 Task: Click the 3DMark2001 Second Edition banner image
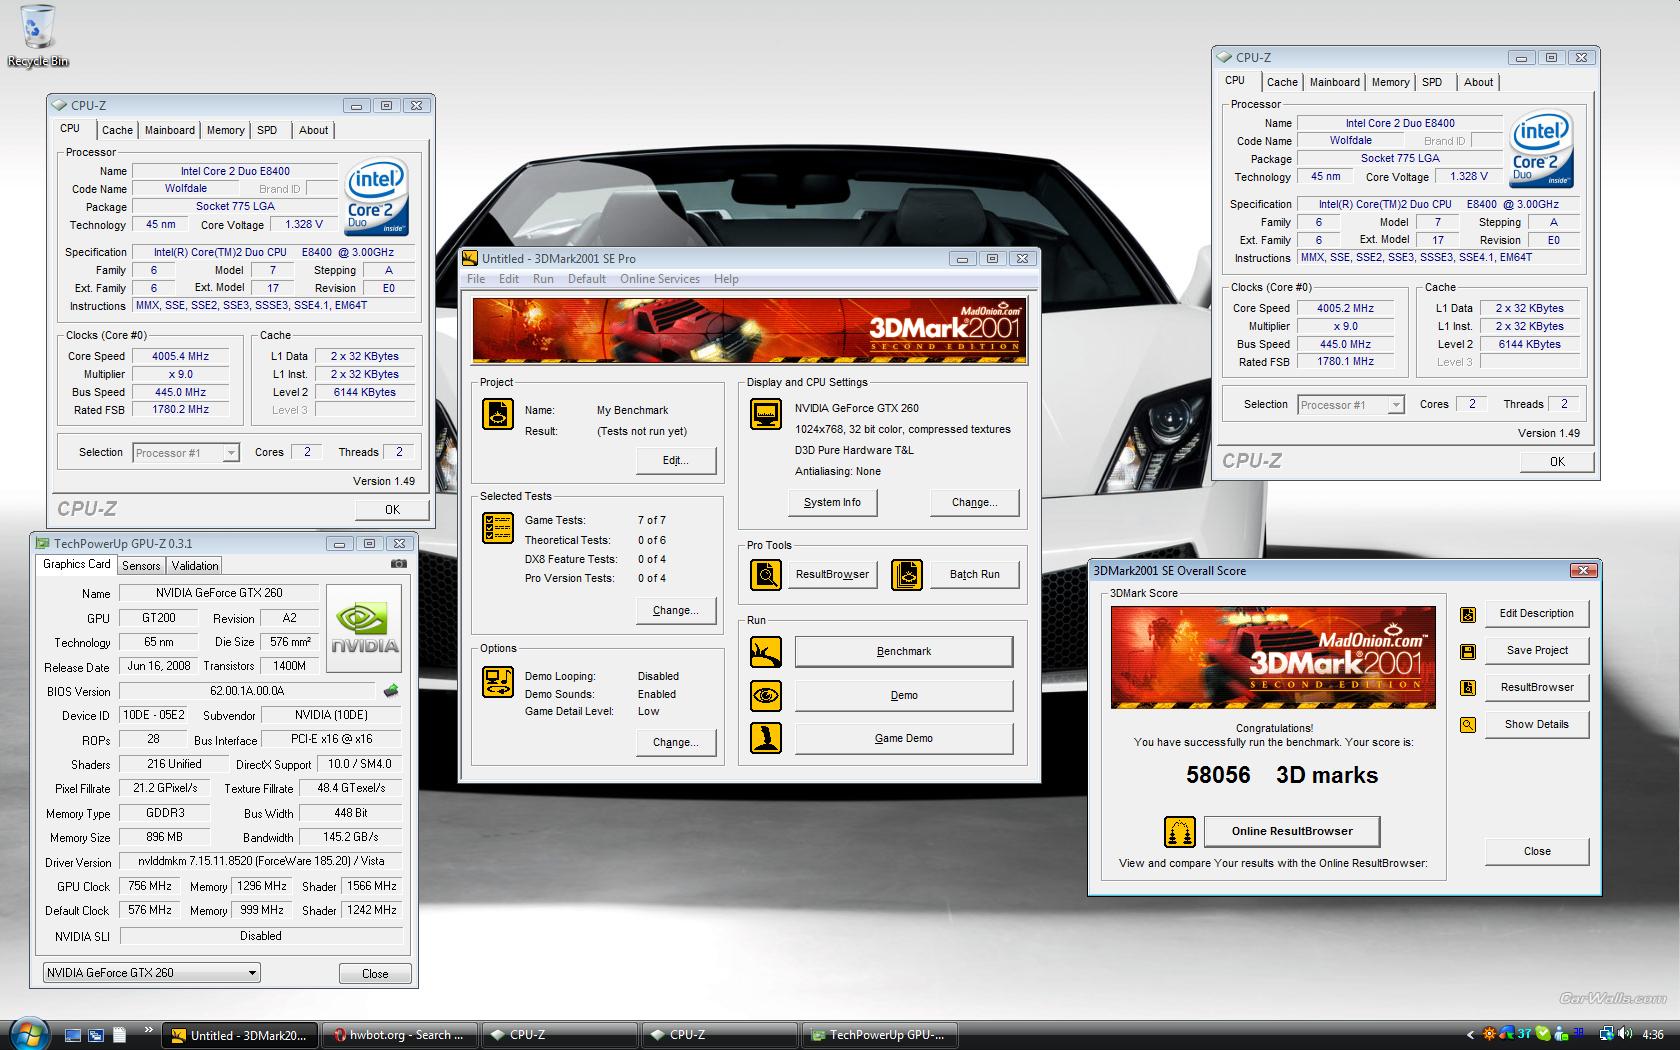coord(750,331)
